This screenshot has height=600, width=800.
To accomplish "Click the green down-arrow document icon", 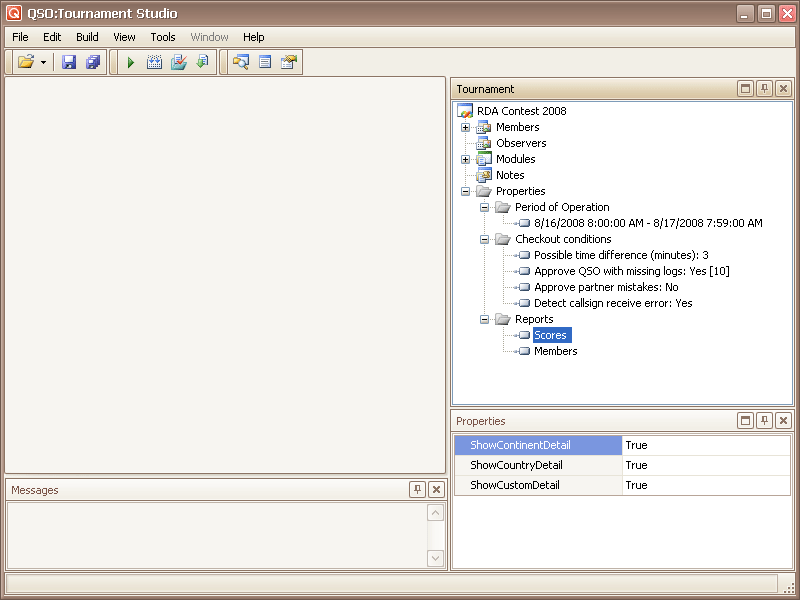I will 202,62.
